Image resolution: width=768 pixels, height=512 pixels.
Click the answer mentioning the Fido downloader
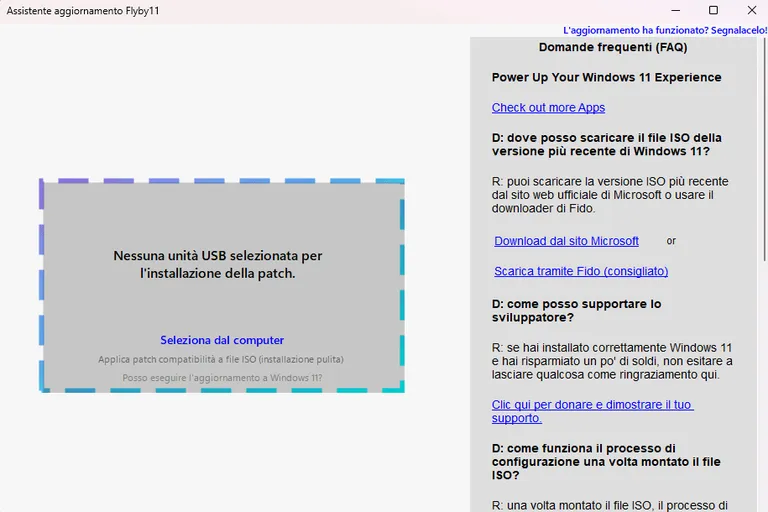click(610, 195)
